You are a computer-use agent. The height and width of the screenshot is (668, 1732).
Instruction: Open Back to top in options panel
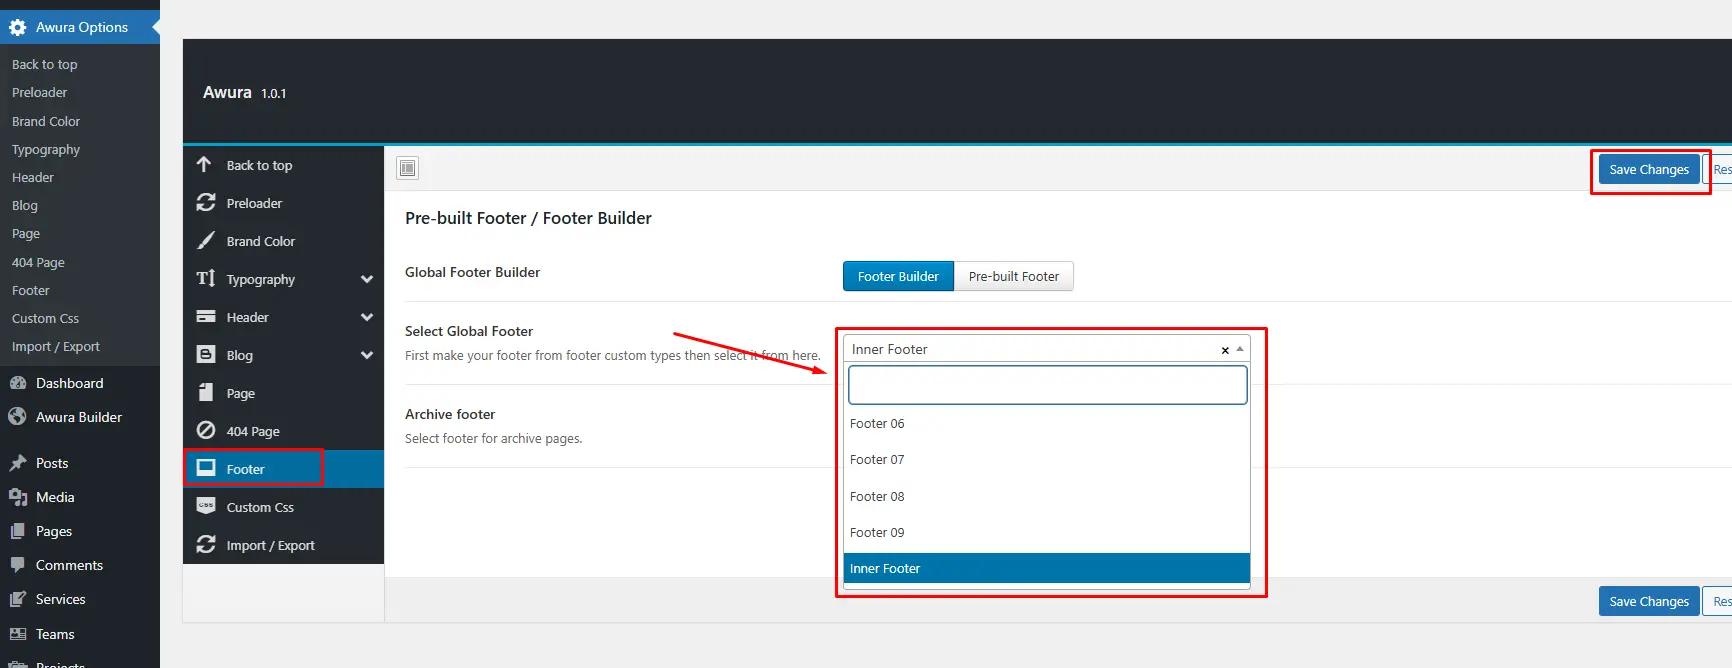pyautogui.click(x=283, y=165)
